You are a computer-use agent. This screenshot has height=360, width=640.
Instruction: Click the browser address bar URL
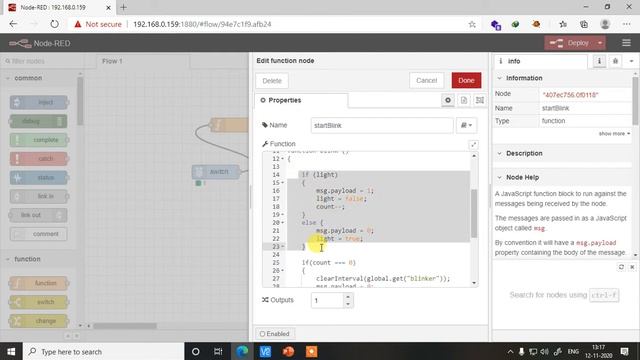pos(202,24)
